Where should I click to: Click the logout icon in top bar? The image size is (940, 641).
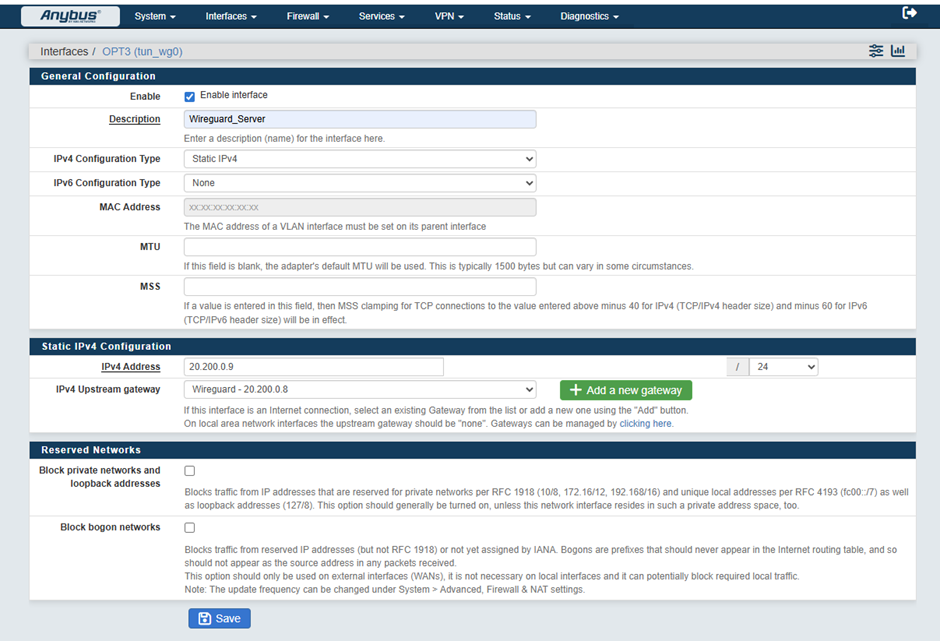coord(909,13)
